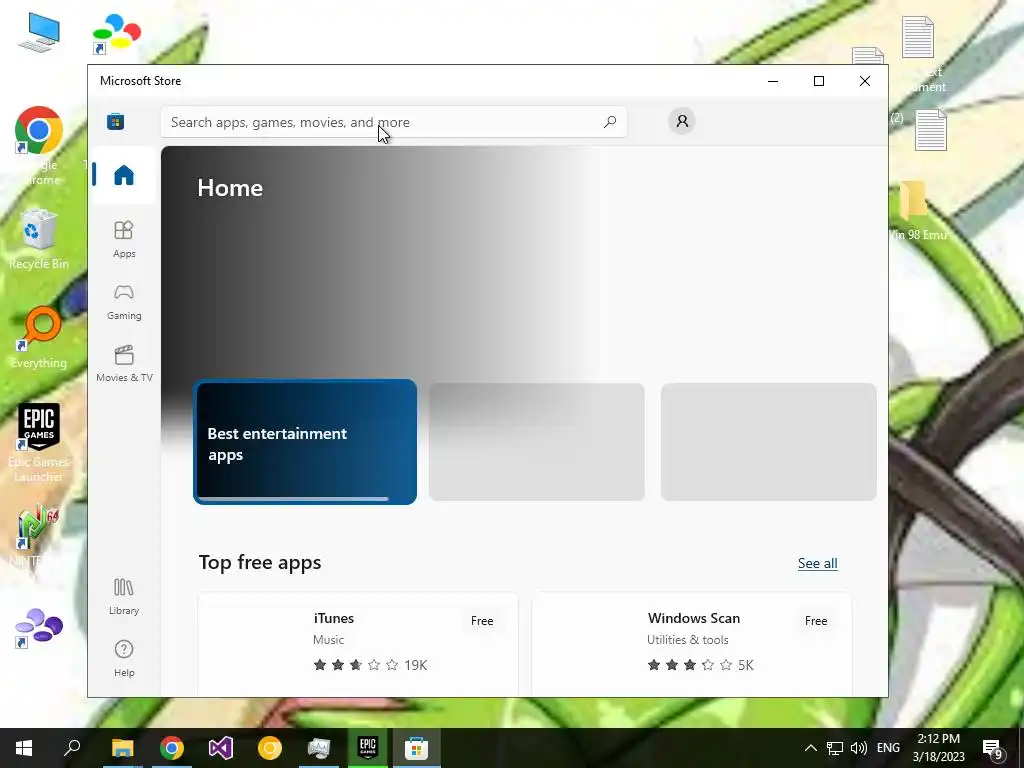Click Utilities & tools under Windows Scan
Viewport: 1024px width, 768px height.
click(x=688, y=640)
